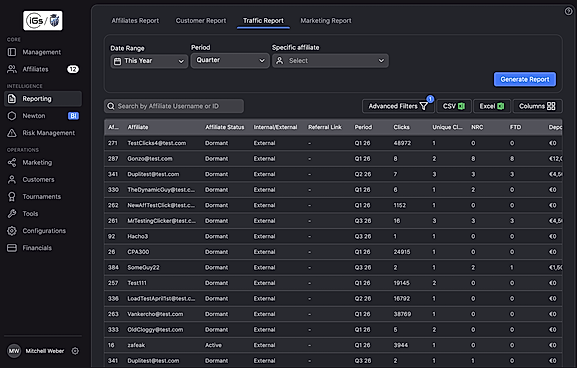The width and height of the screenshot is (577, 368).
Task: Open Configurations settings page
Action: pos(44,231)
